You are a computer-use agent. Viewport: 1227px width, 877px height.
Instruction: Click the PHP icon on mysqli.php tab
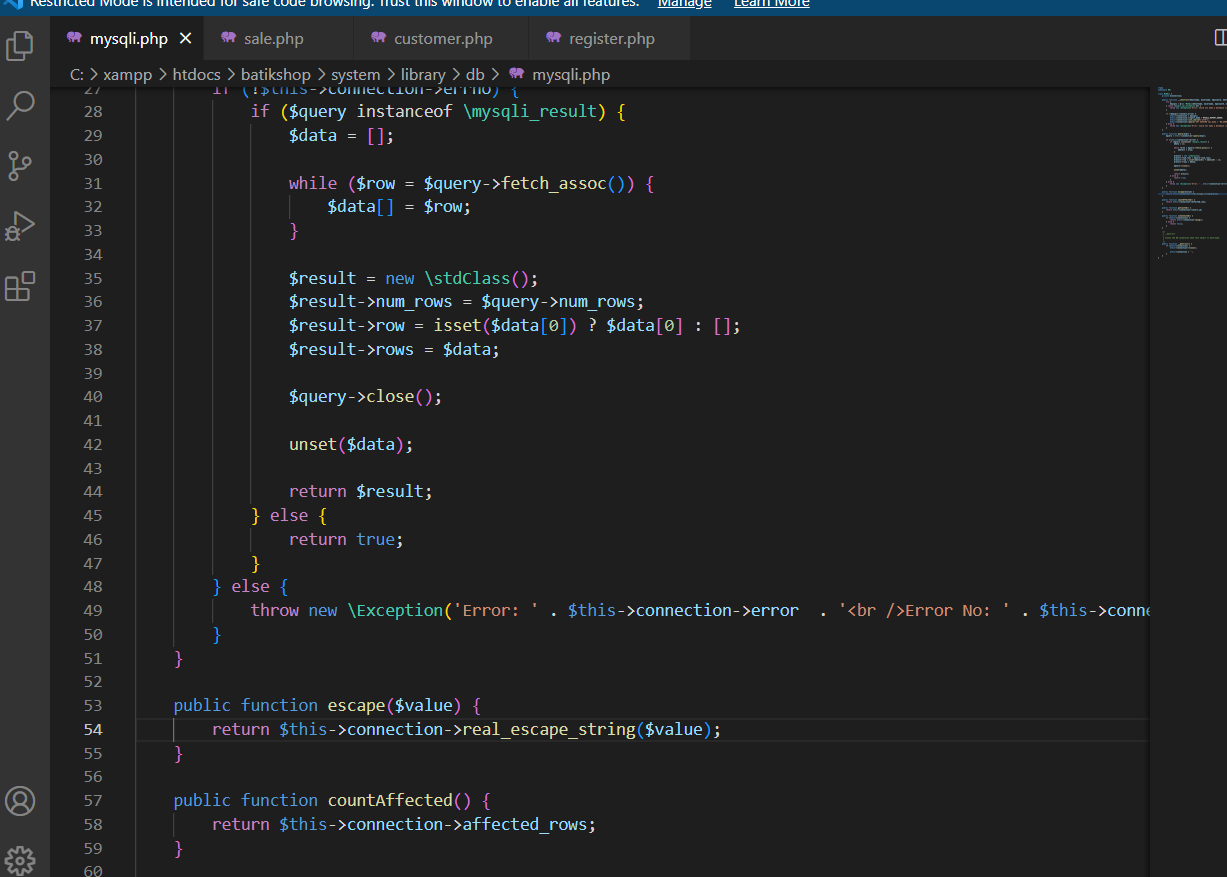[74, 38]
